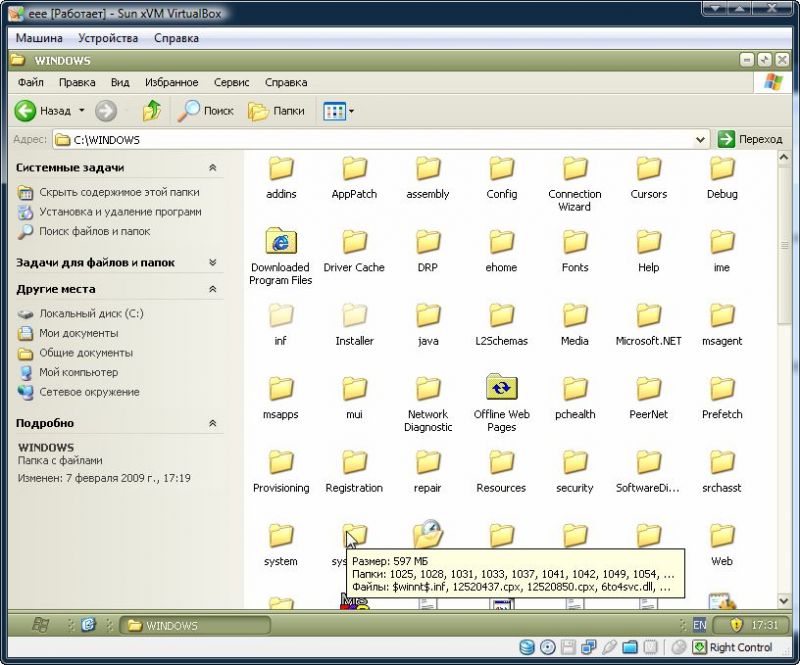
Task: Expand Задачи для файлов и папок panel
Action: (x=212, y=262)
